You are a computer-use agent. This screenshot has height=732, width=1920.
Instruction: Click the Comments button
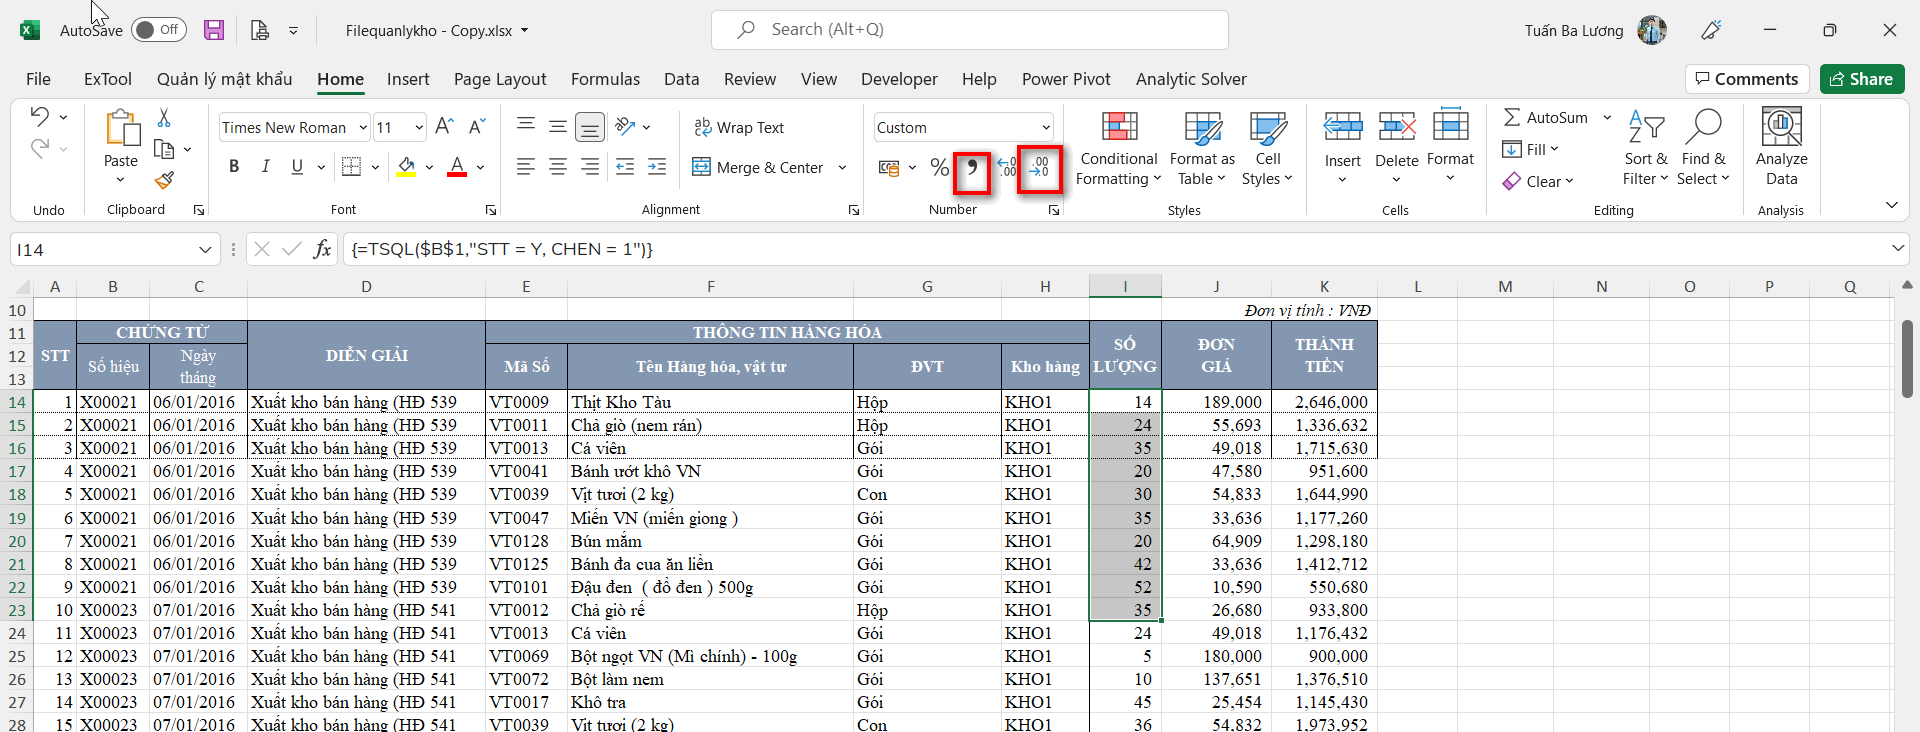click(1747, 79)
